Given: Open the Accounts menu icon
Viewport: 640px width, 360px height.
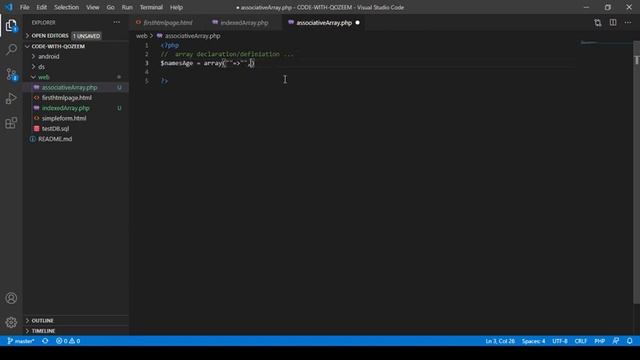Looking at the screenshot, I should click(11, 298).
